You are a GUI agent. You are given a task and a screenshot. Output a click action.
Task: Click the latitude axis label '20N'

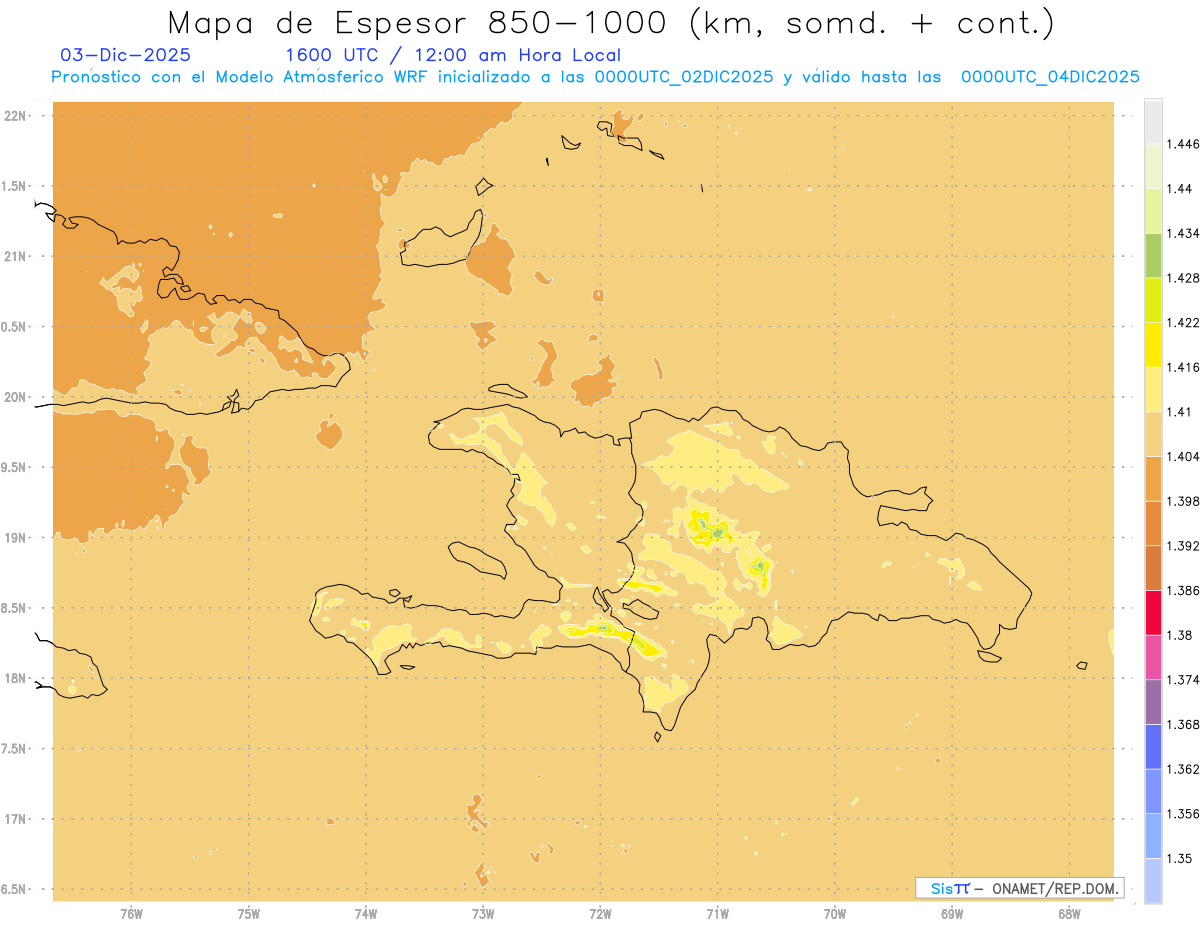pyautogui.click(x=16, y=397)
